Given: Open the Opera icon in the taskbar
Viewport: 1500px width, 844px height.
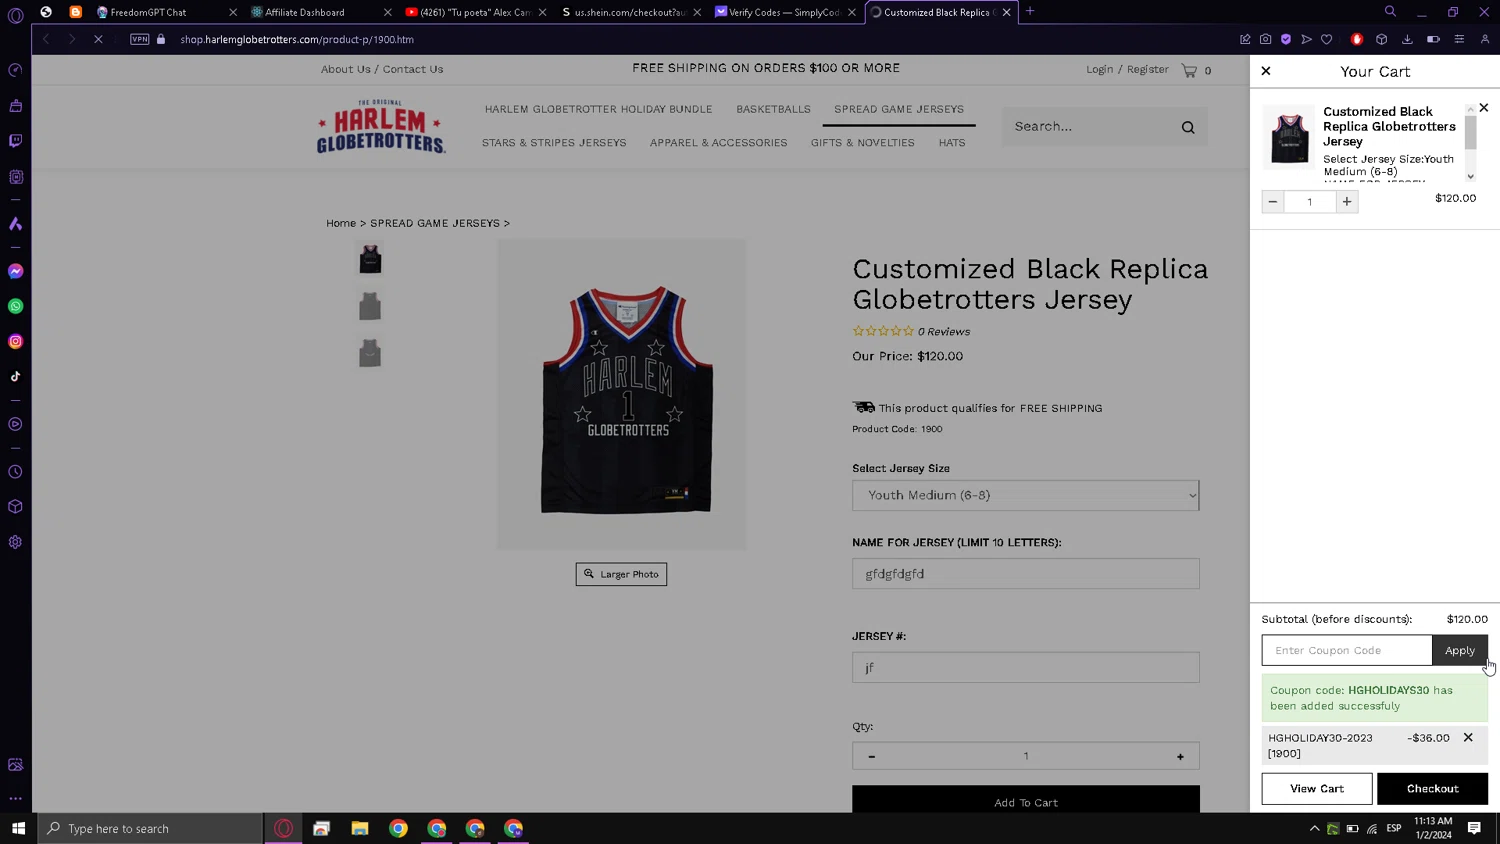Looking at the screenshot, I should [x=284, y=828].
